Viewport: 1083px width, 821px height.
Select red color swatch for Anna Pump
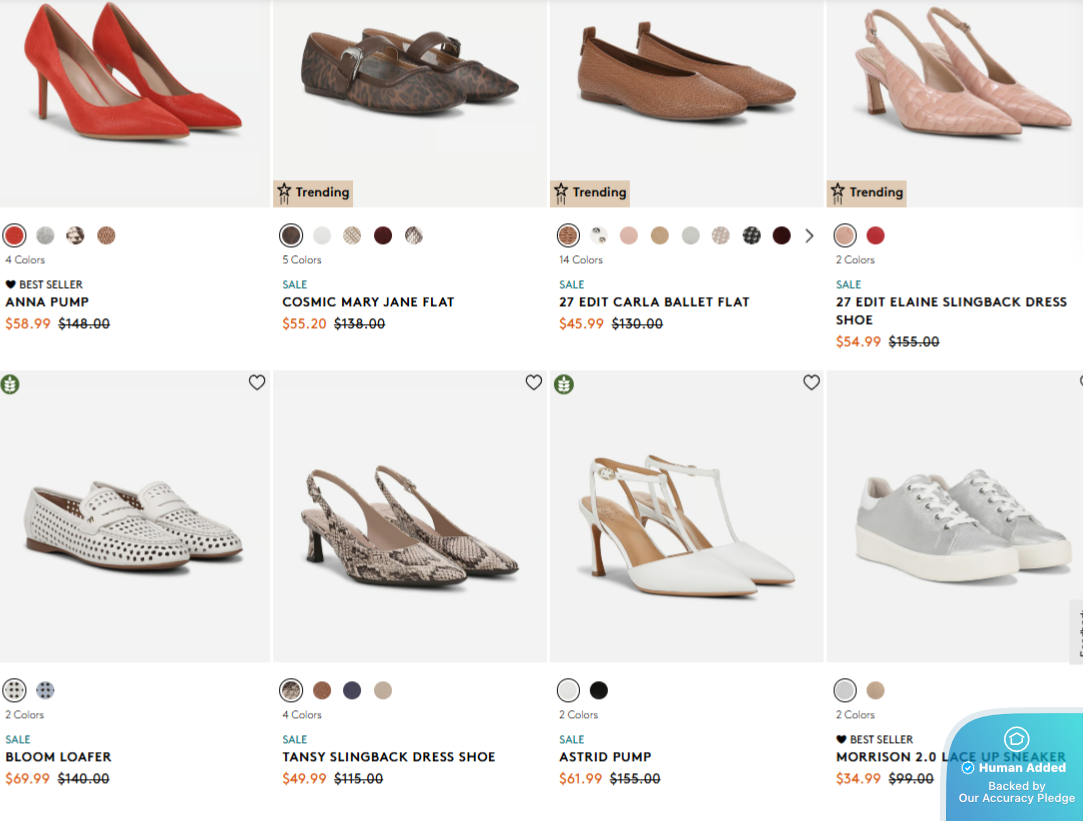(x=15, y=235)
